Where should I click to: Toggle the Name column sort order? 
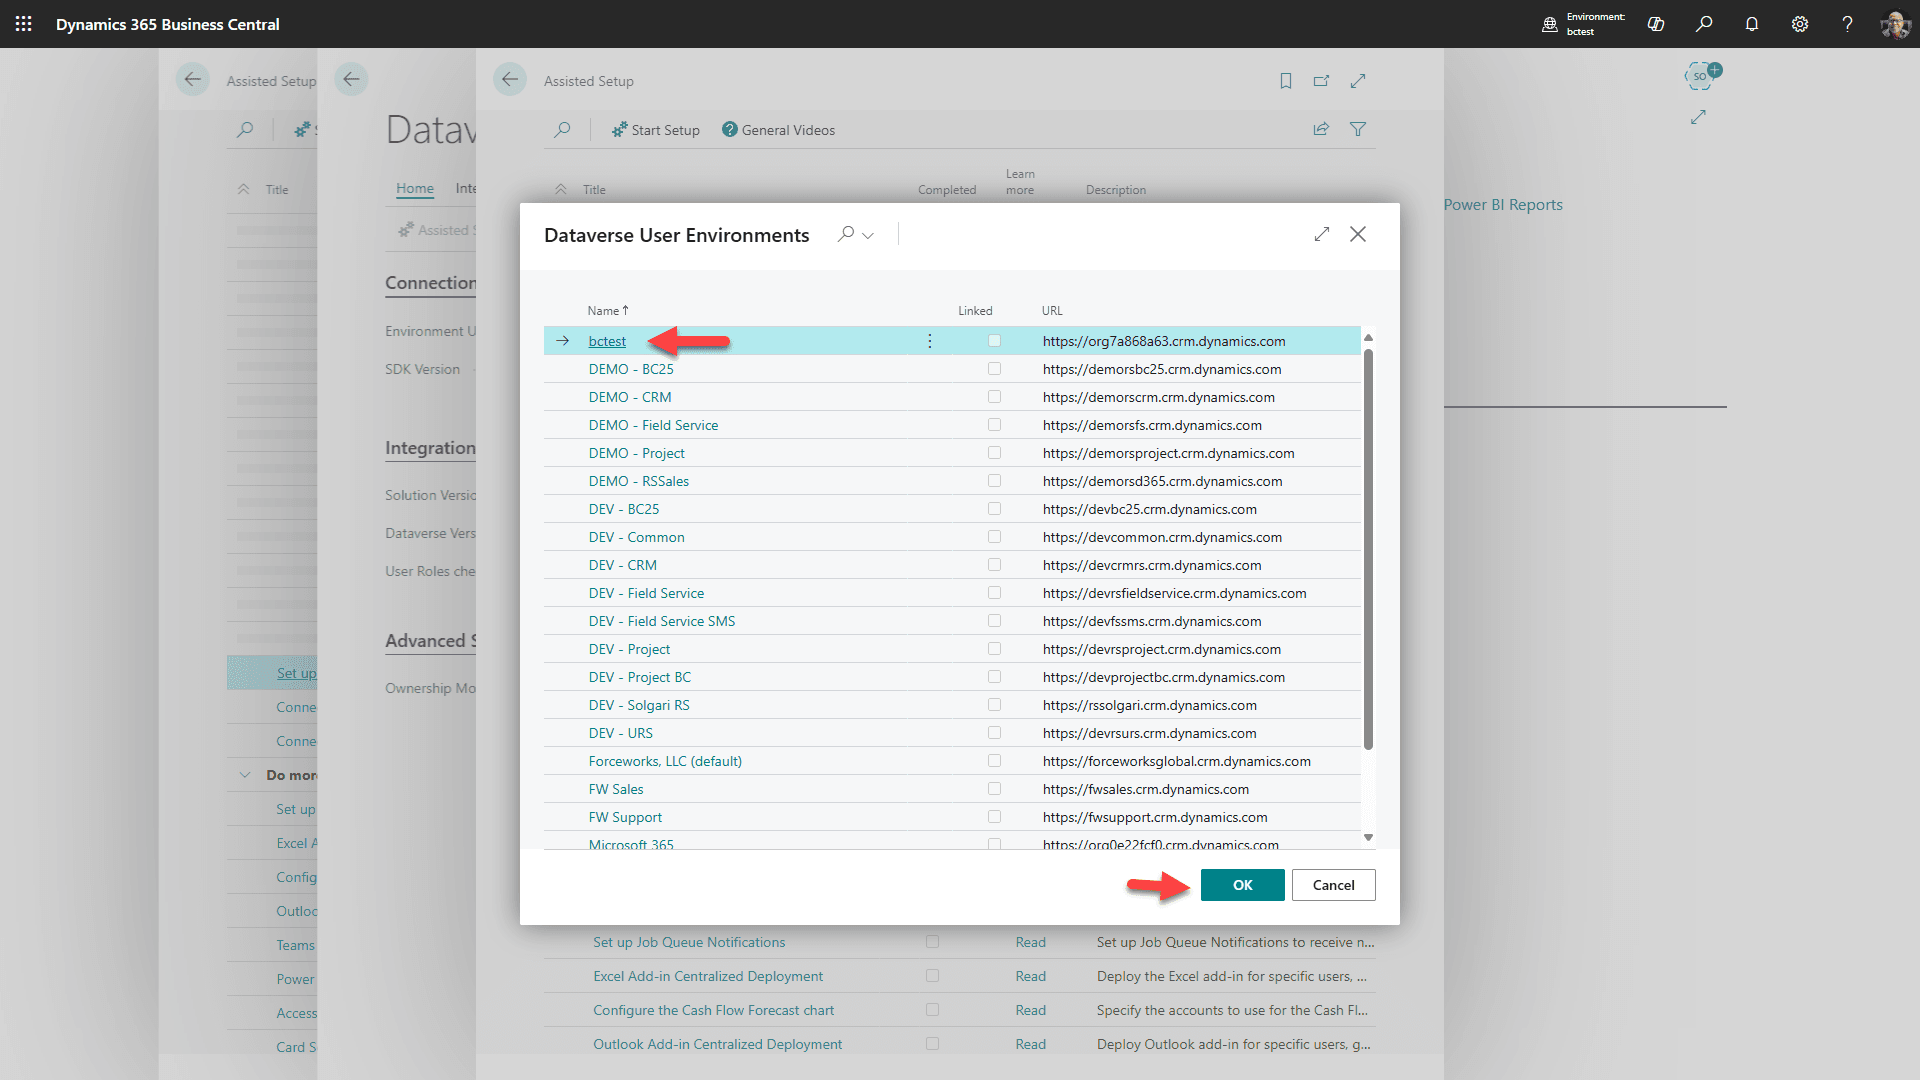point(607,310)
